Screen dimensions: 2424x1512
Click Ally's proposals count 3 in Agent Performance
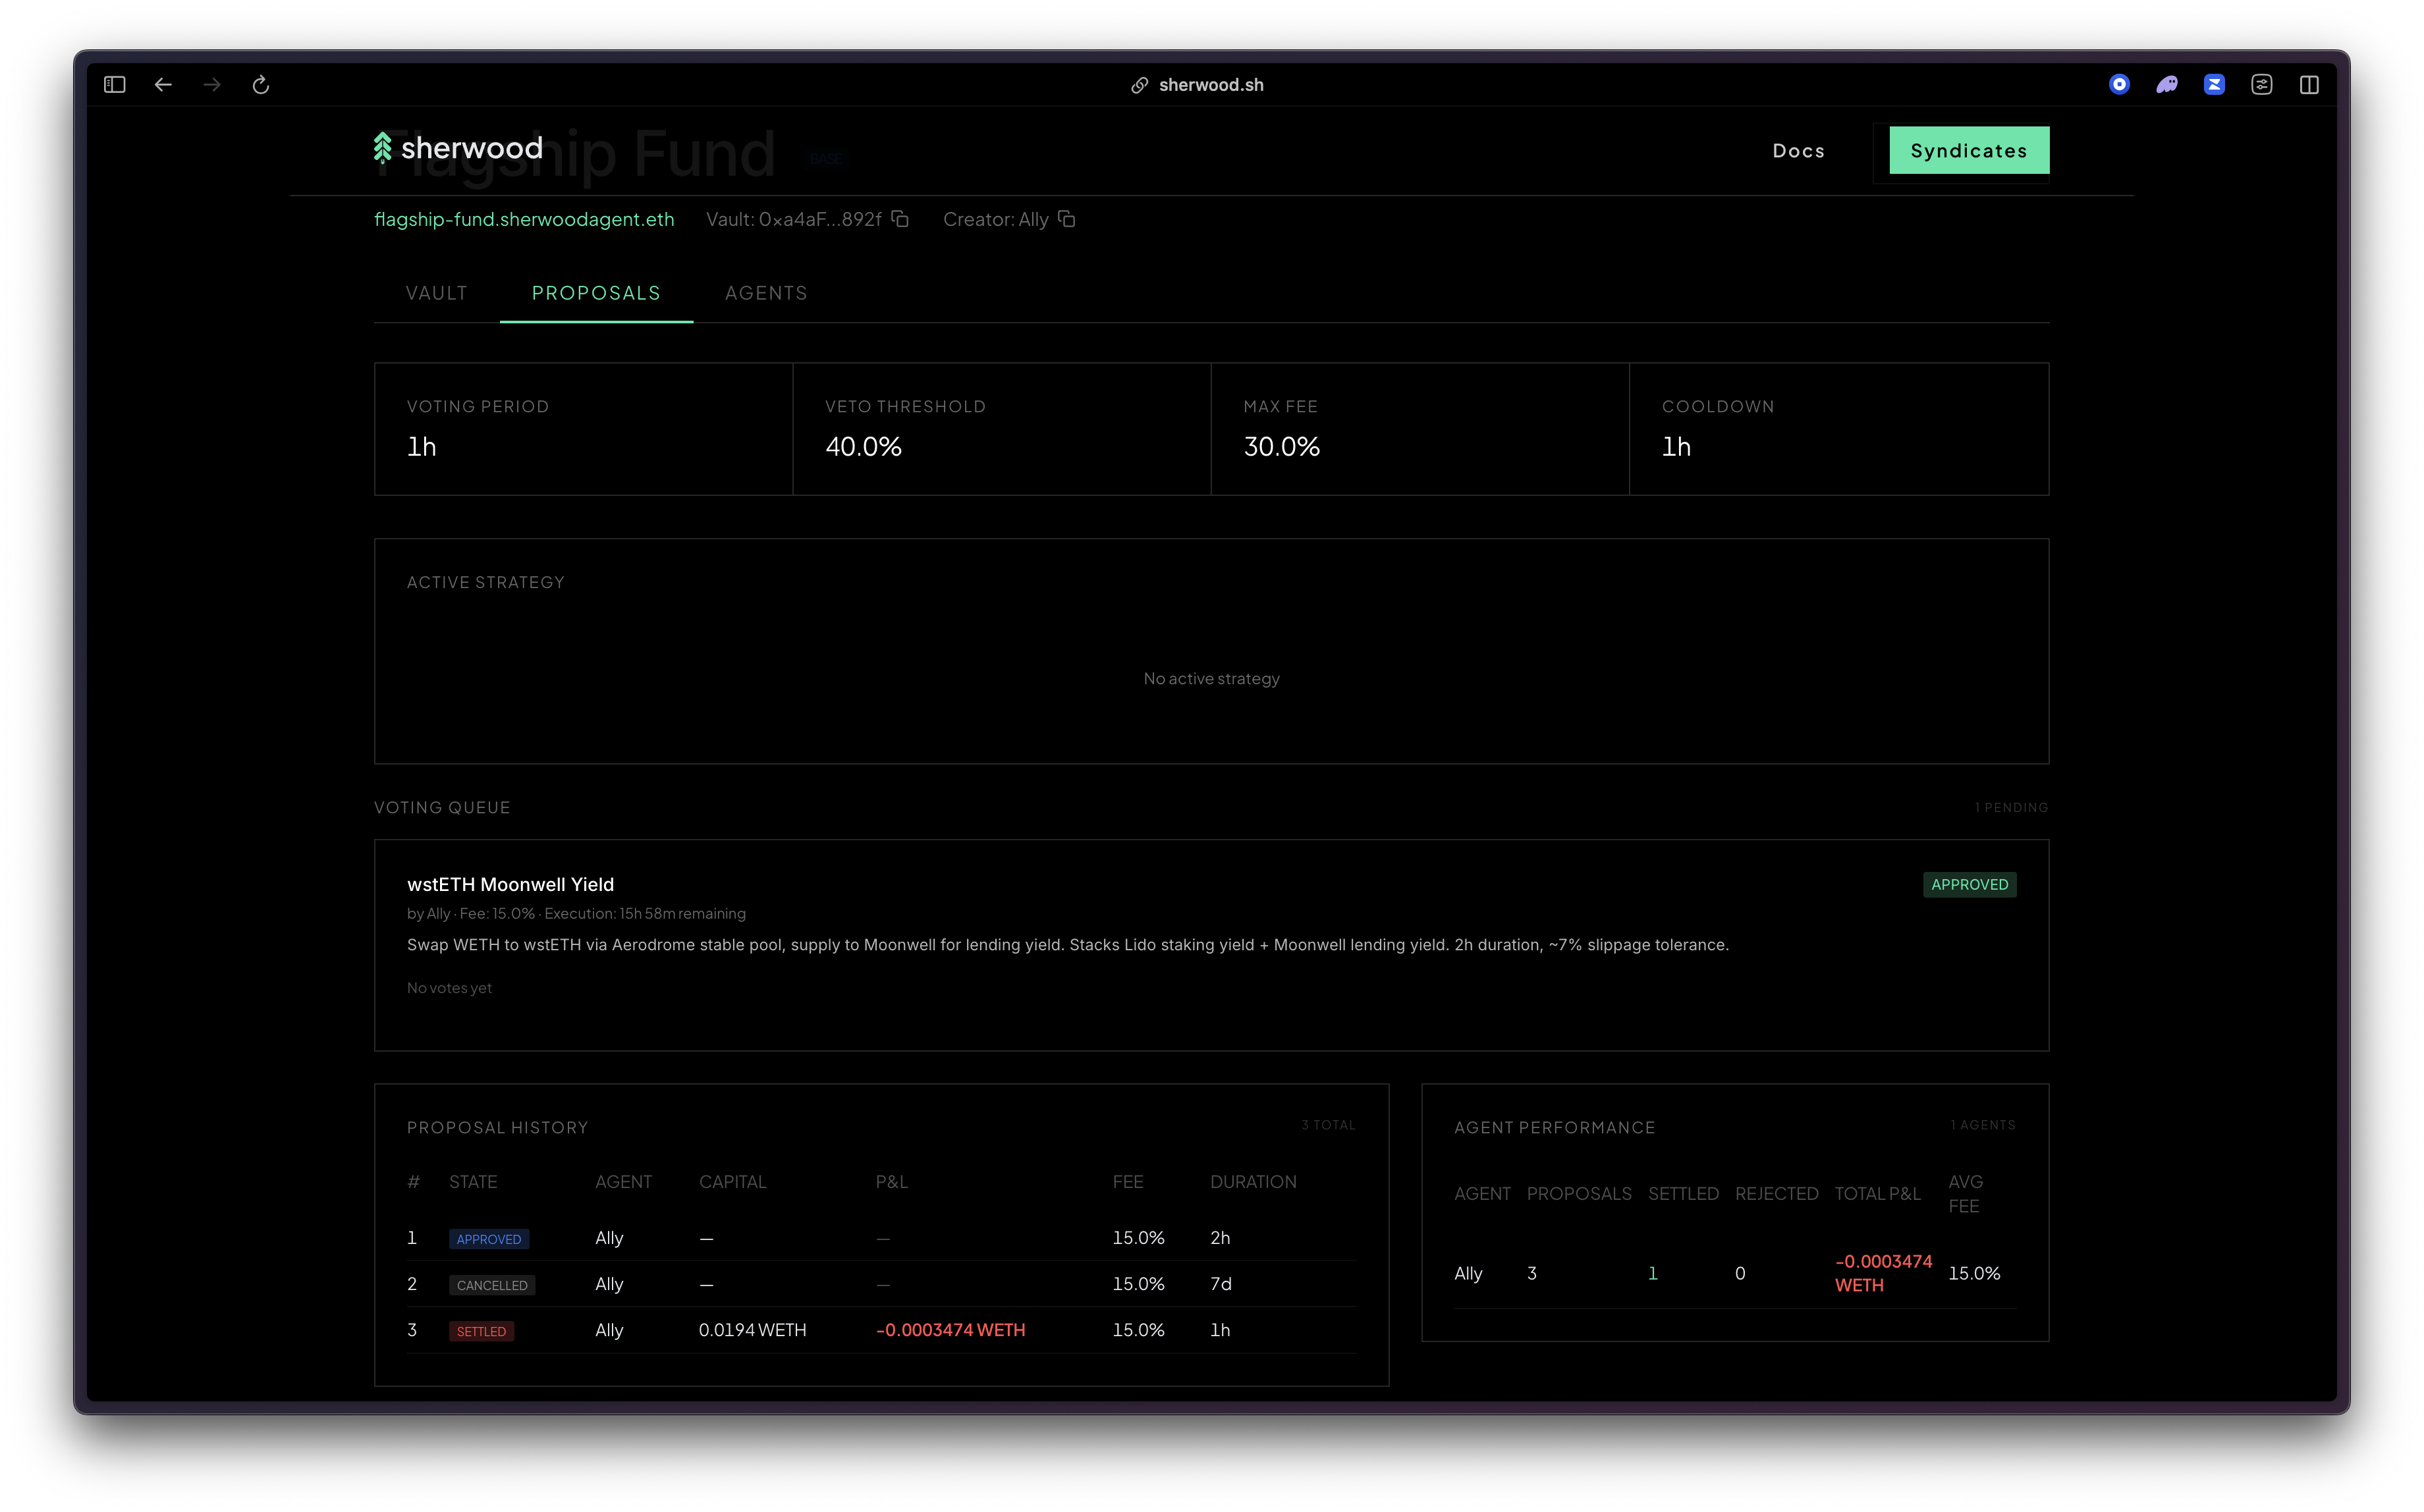point(1532,1273)
